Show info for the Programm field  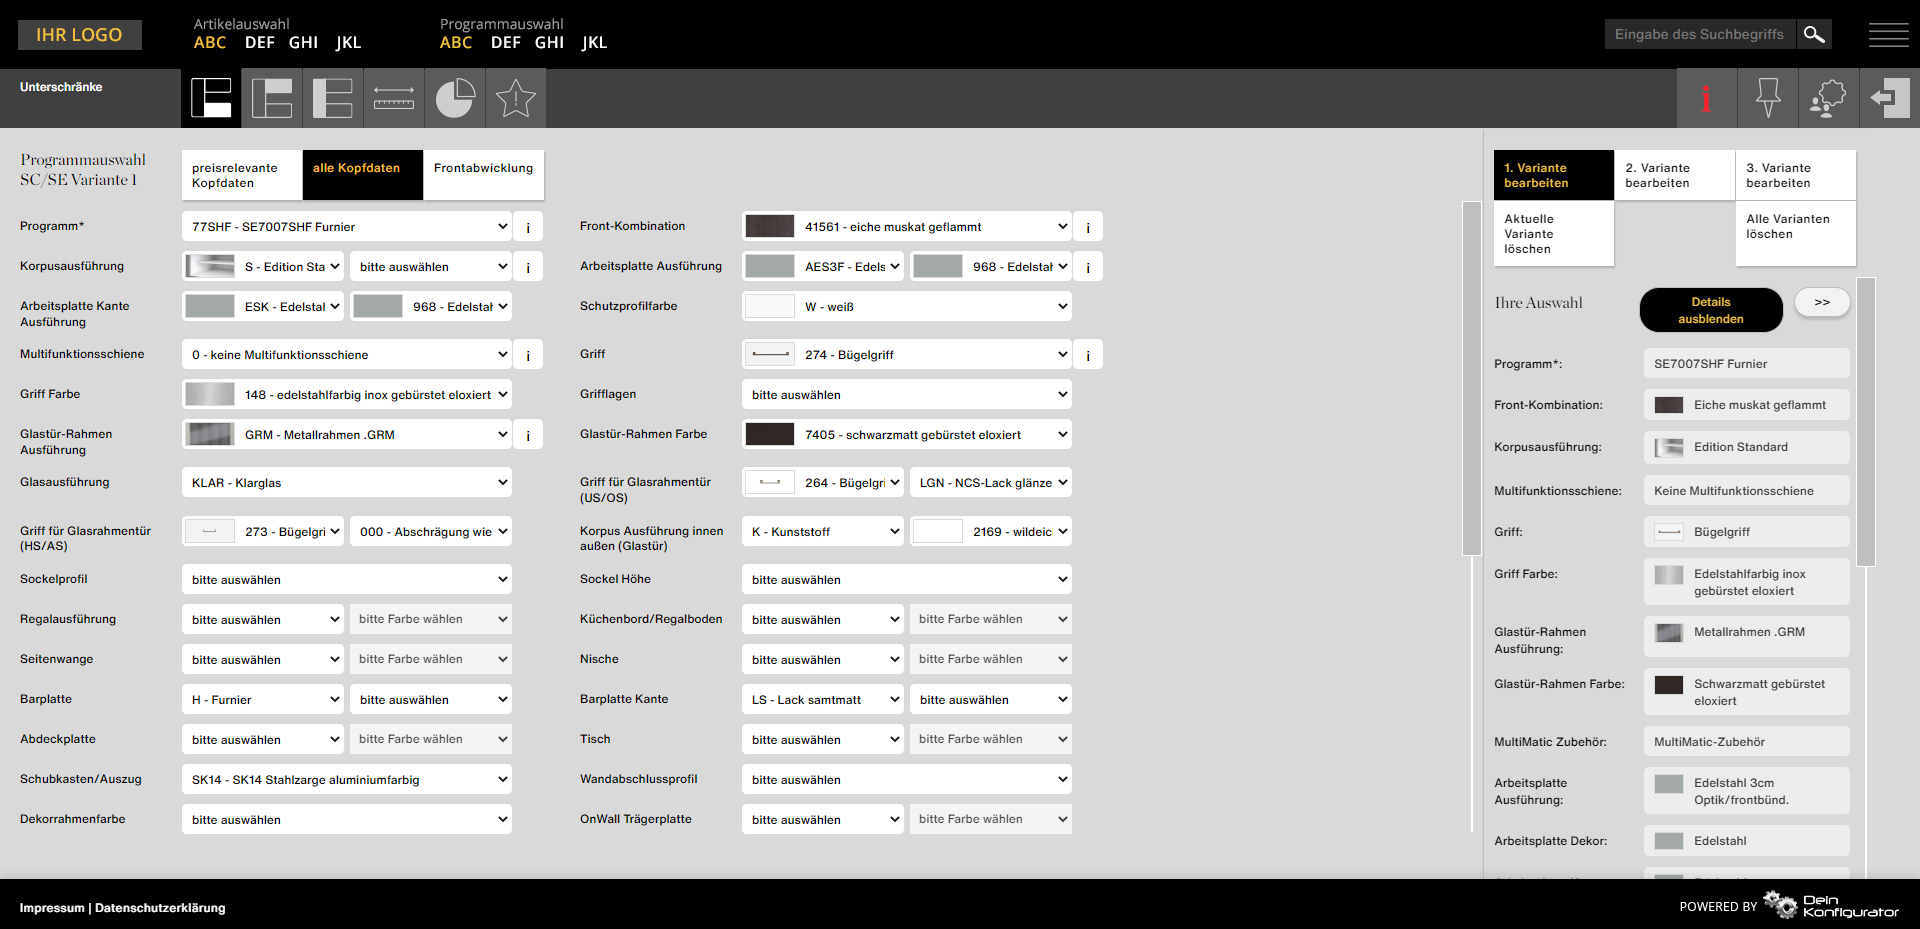click(x=528, y=227)
